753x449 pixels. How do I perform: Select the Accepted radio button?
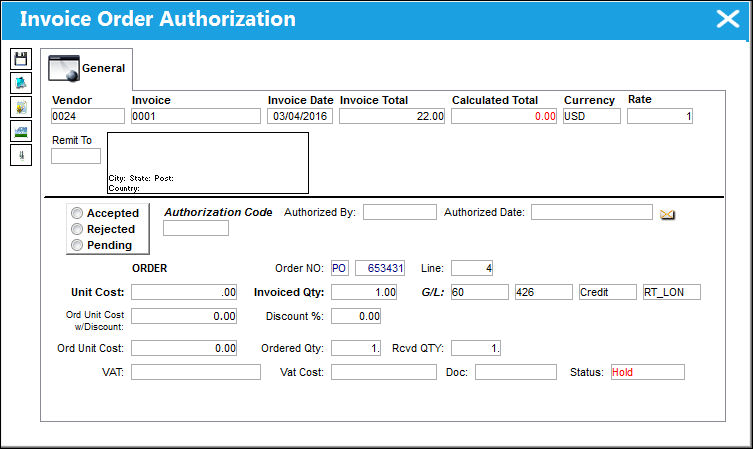(x=77, y=213)
